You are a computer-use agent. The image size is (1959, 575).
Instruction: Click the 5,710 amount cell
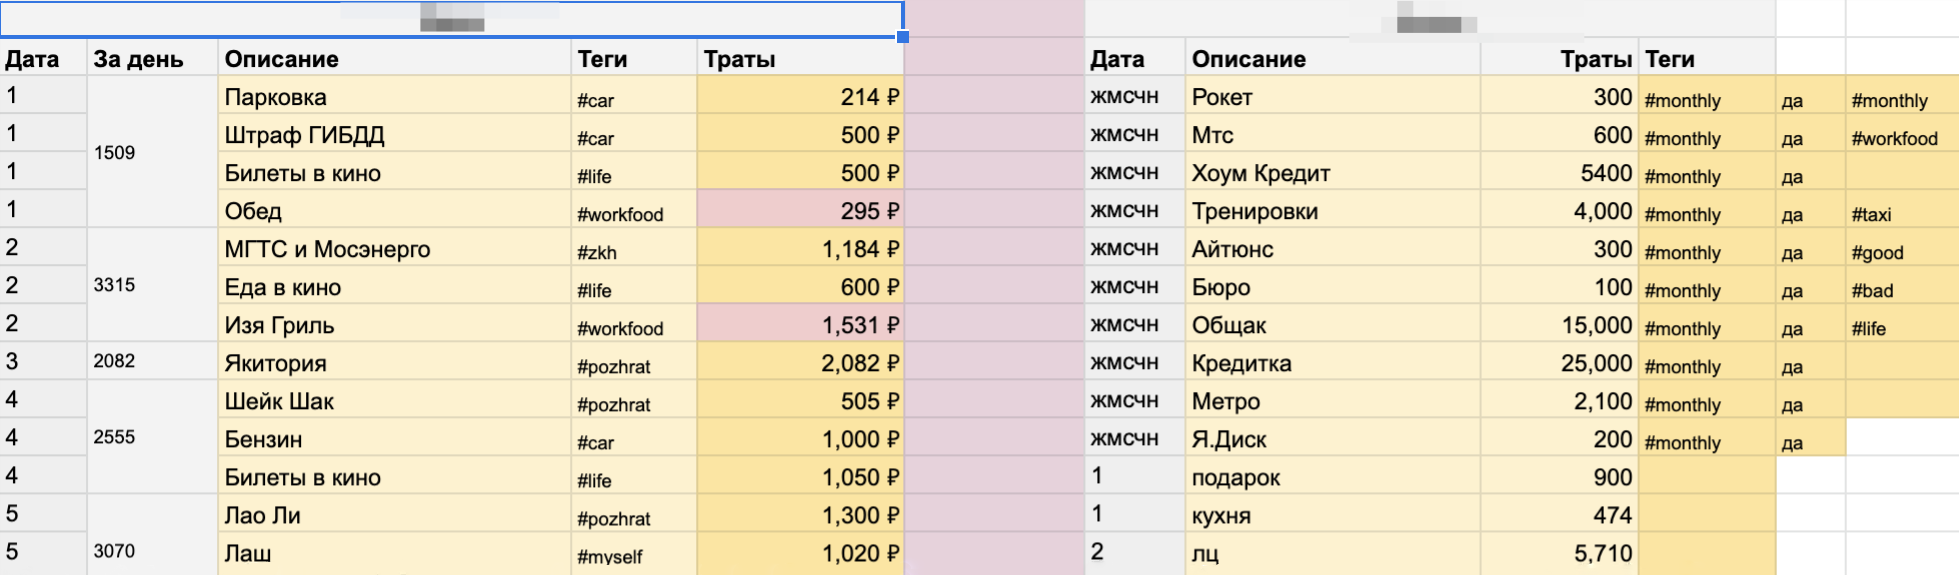(x=1559, y=552)
